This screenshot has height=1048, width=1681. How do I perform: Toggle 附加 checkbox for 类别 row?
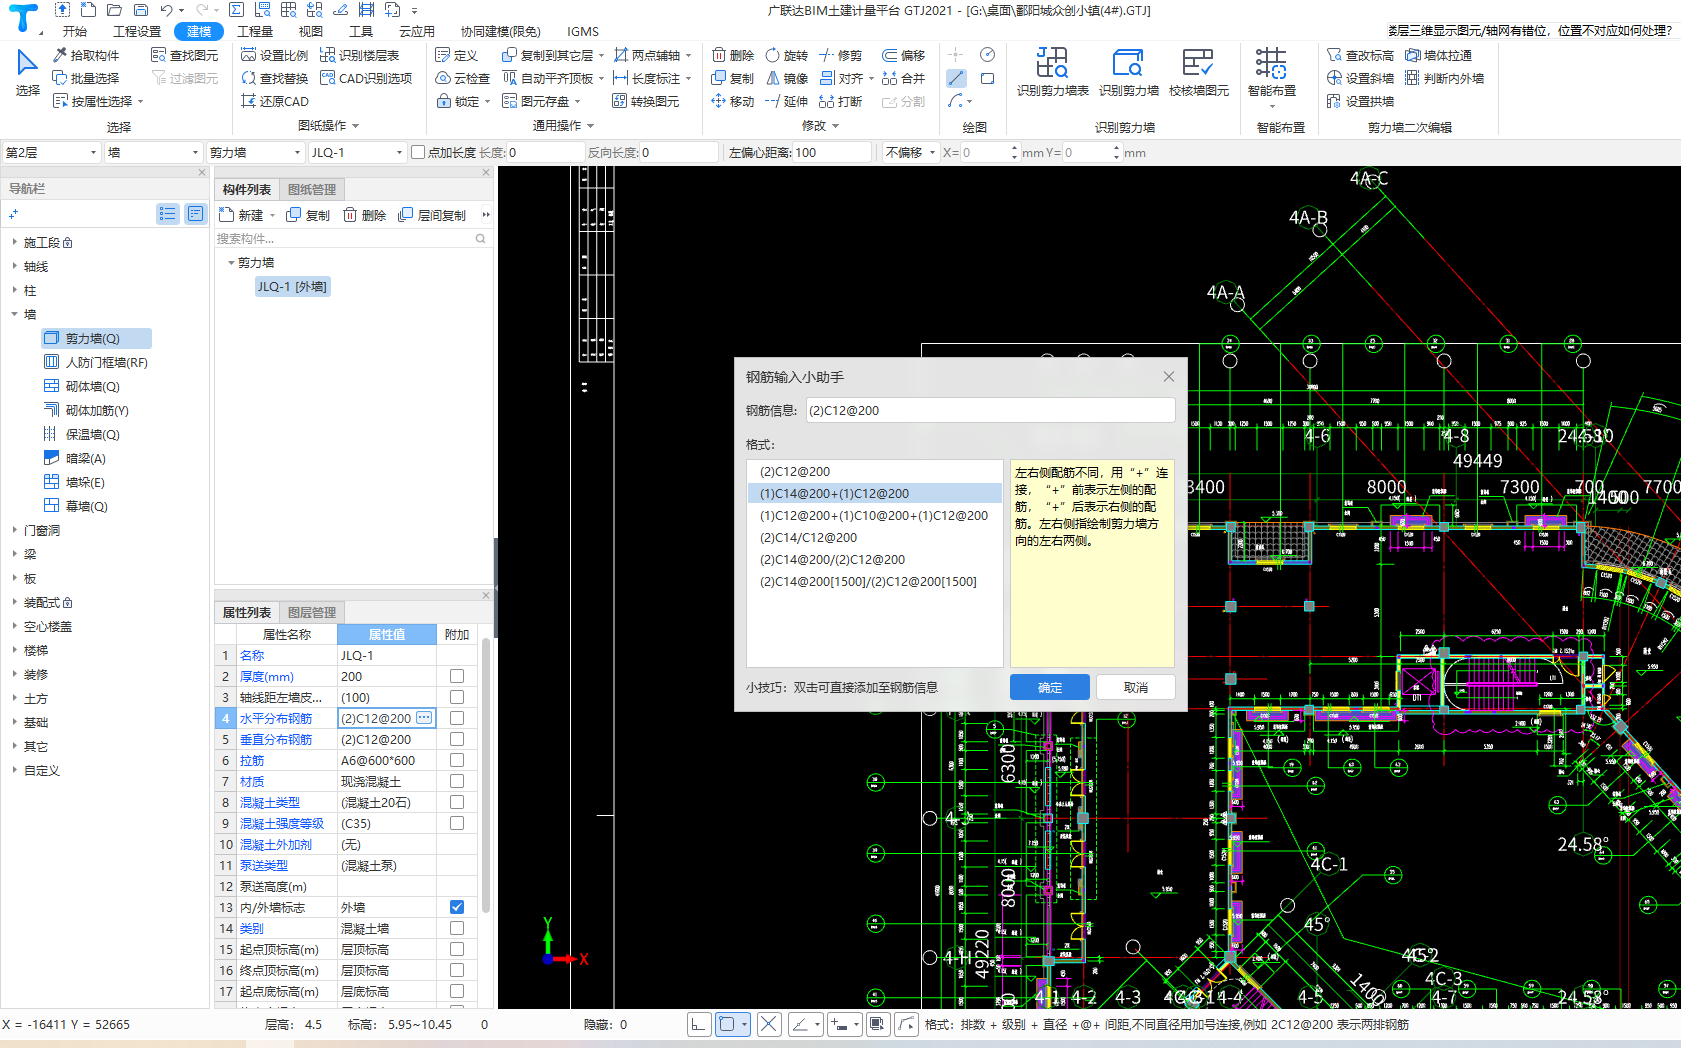457,928
